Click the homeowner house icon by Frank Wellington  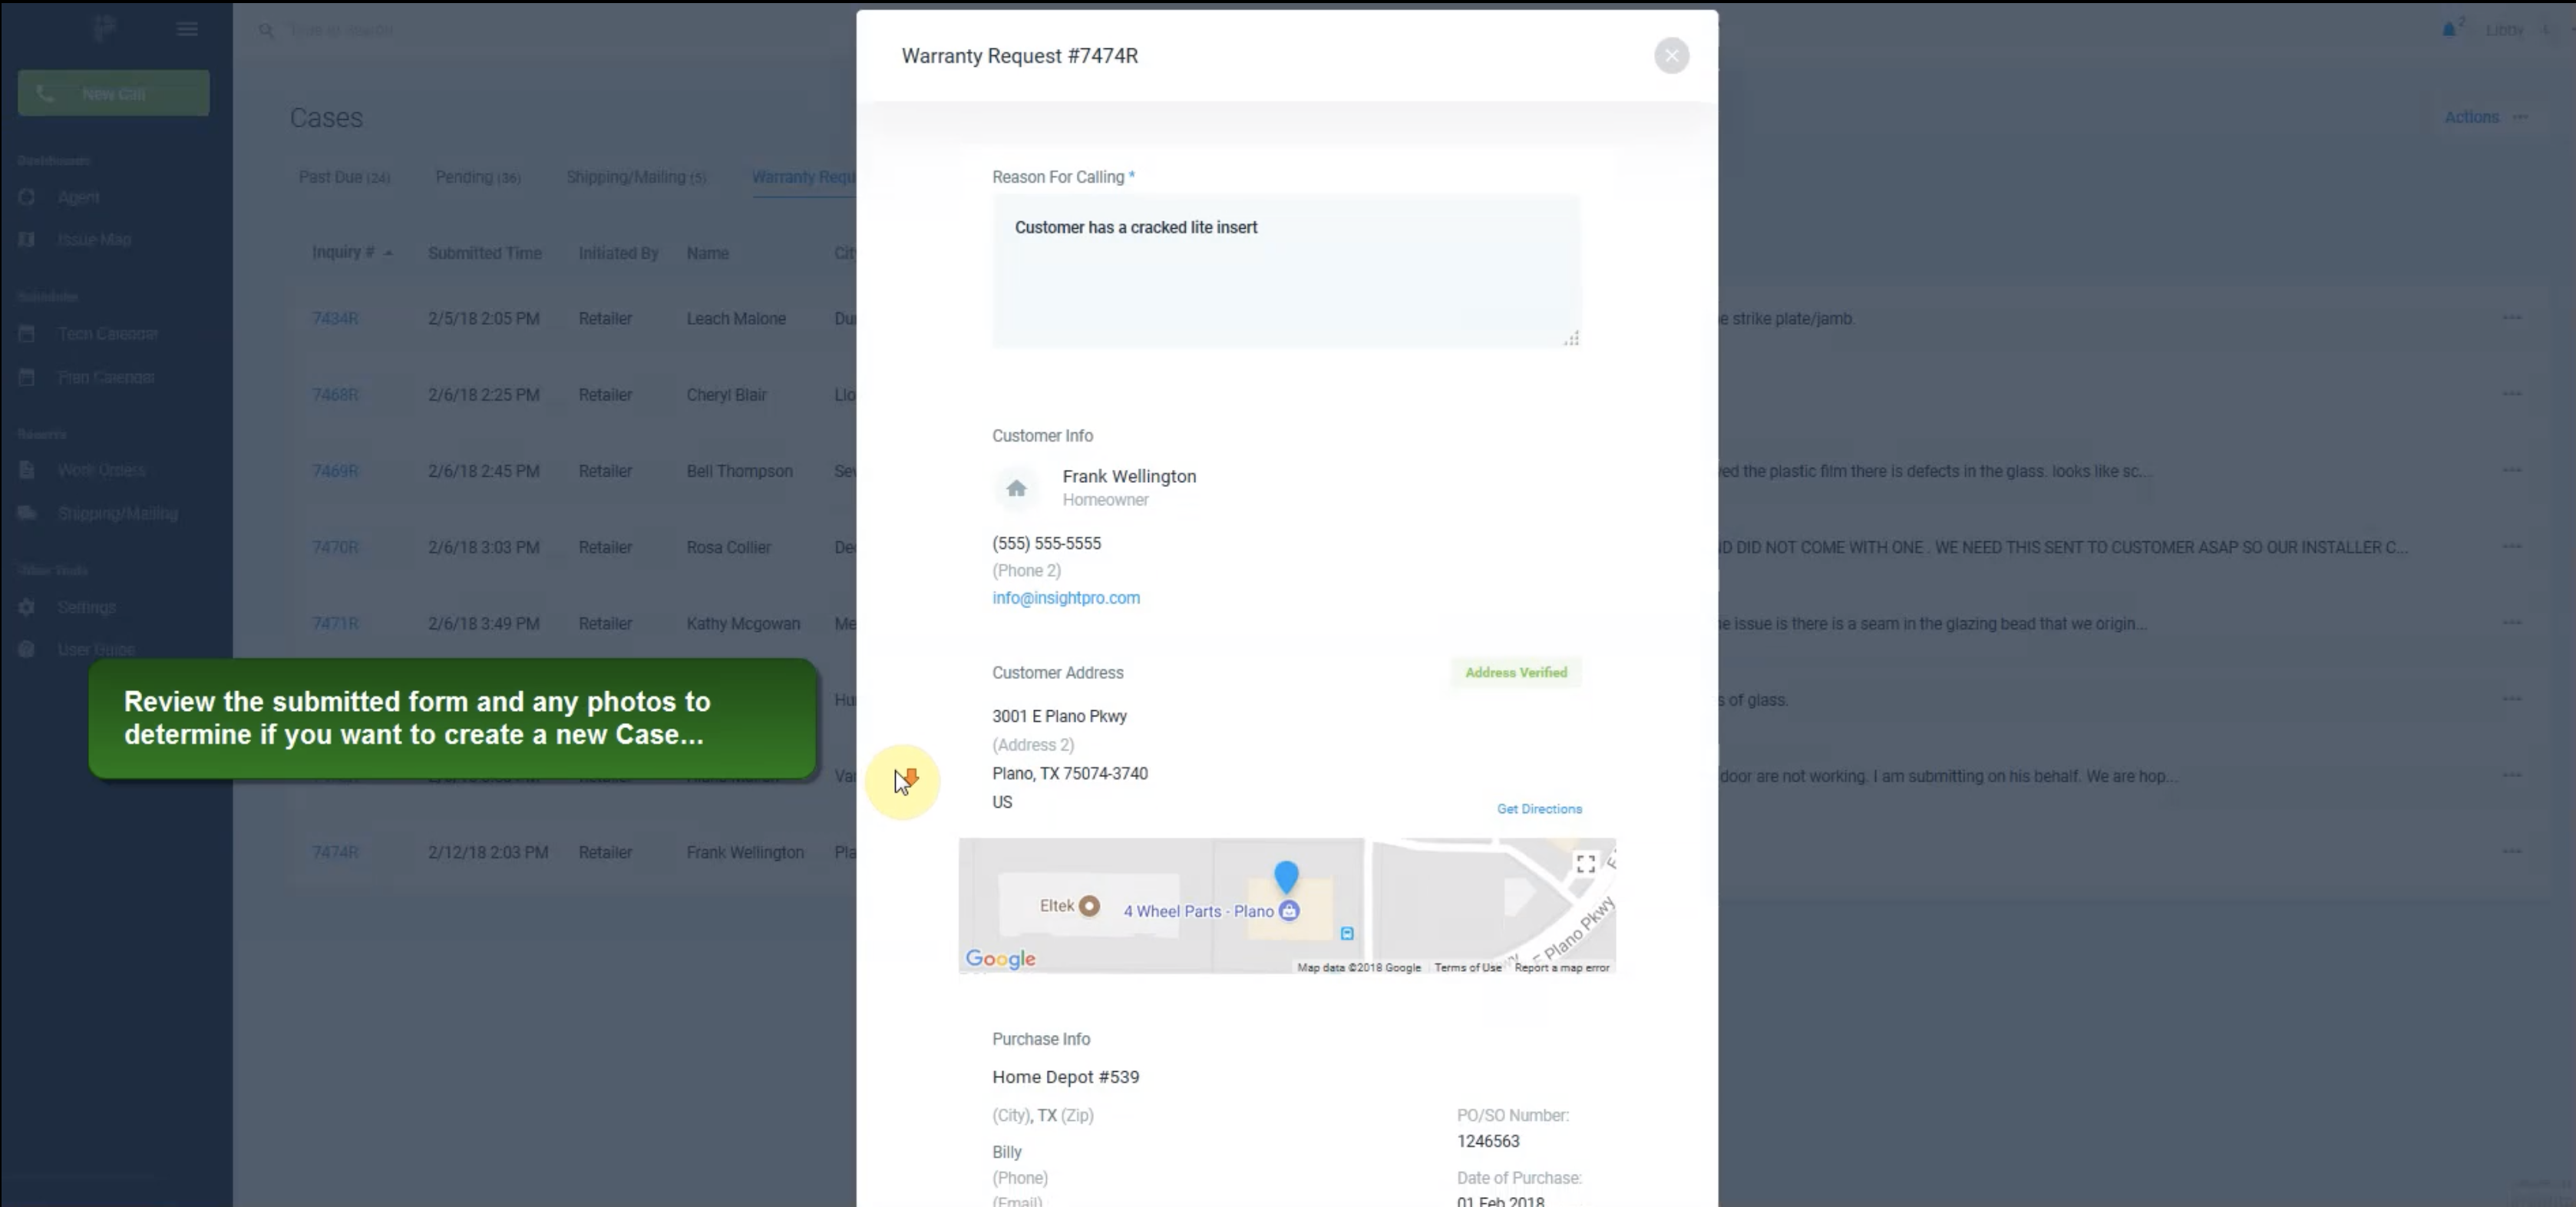(1016, 488)
